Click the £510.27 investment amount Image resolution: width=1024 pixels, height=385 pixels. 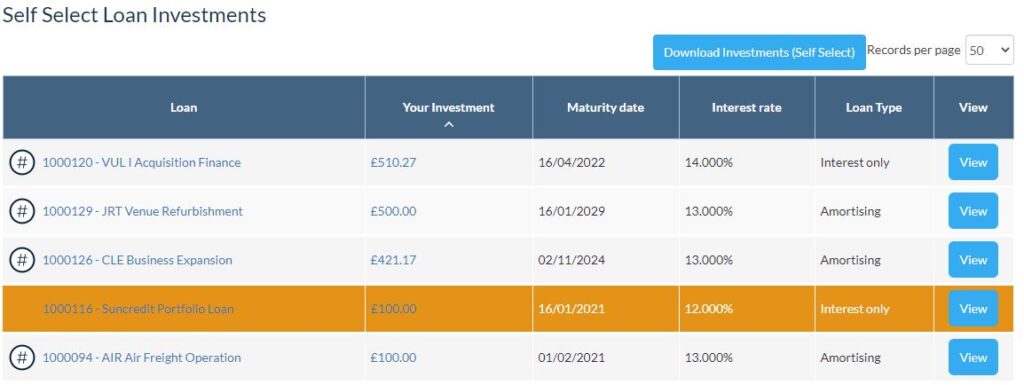(393, 162)
